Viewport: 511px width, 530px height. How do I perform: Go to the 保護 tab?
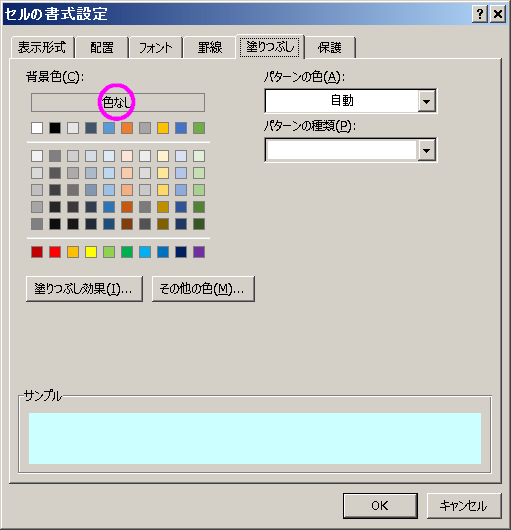[330, 47]
